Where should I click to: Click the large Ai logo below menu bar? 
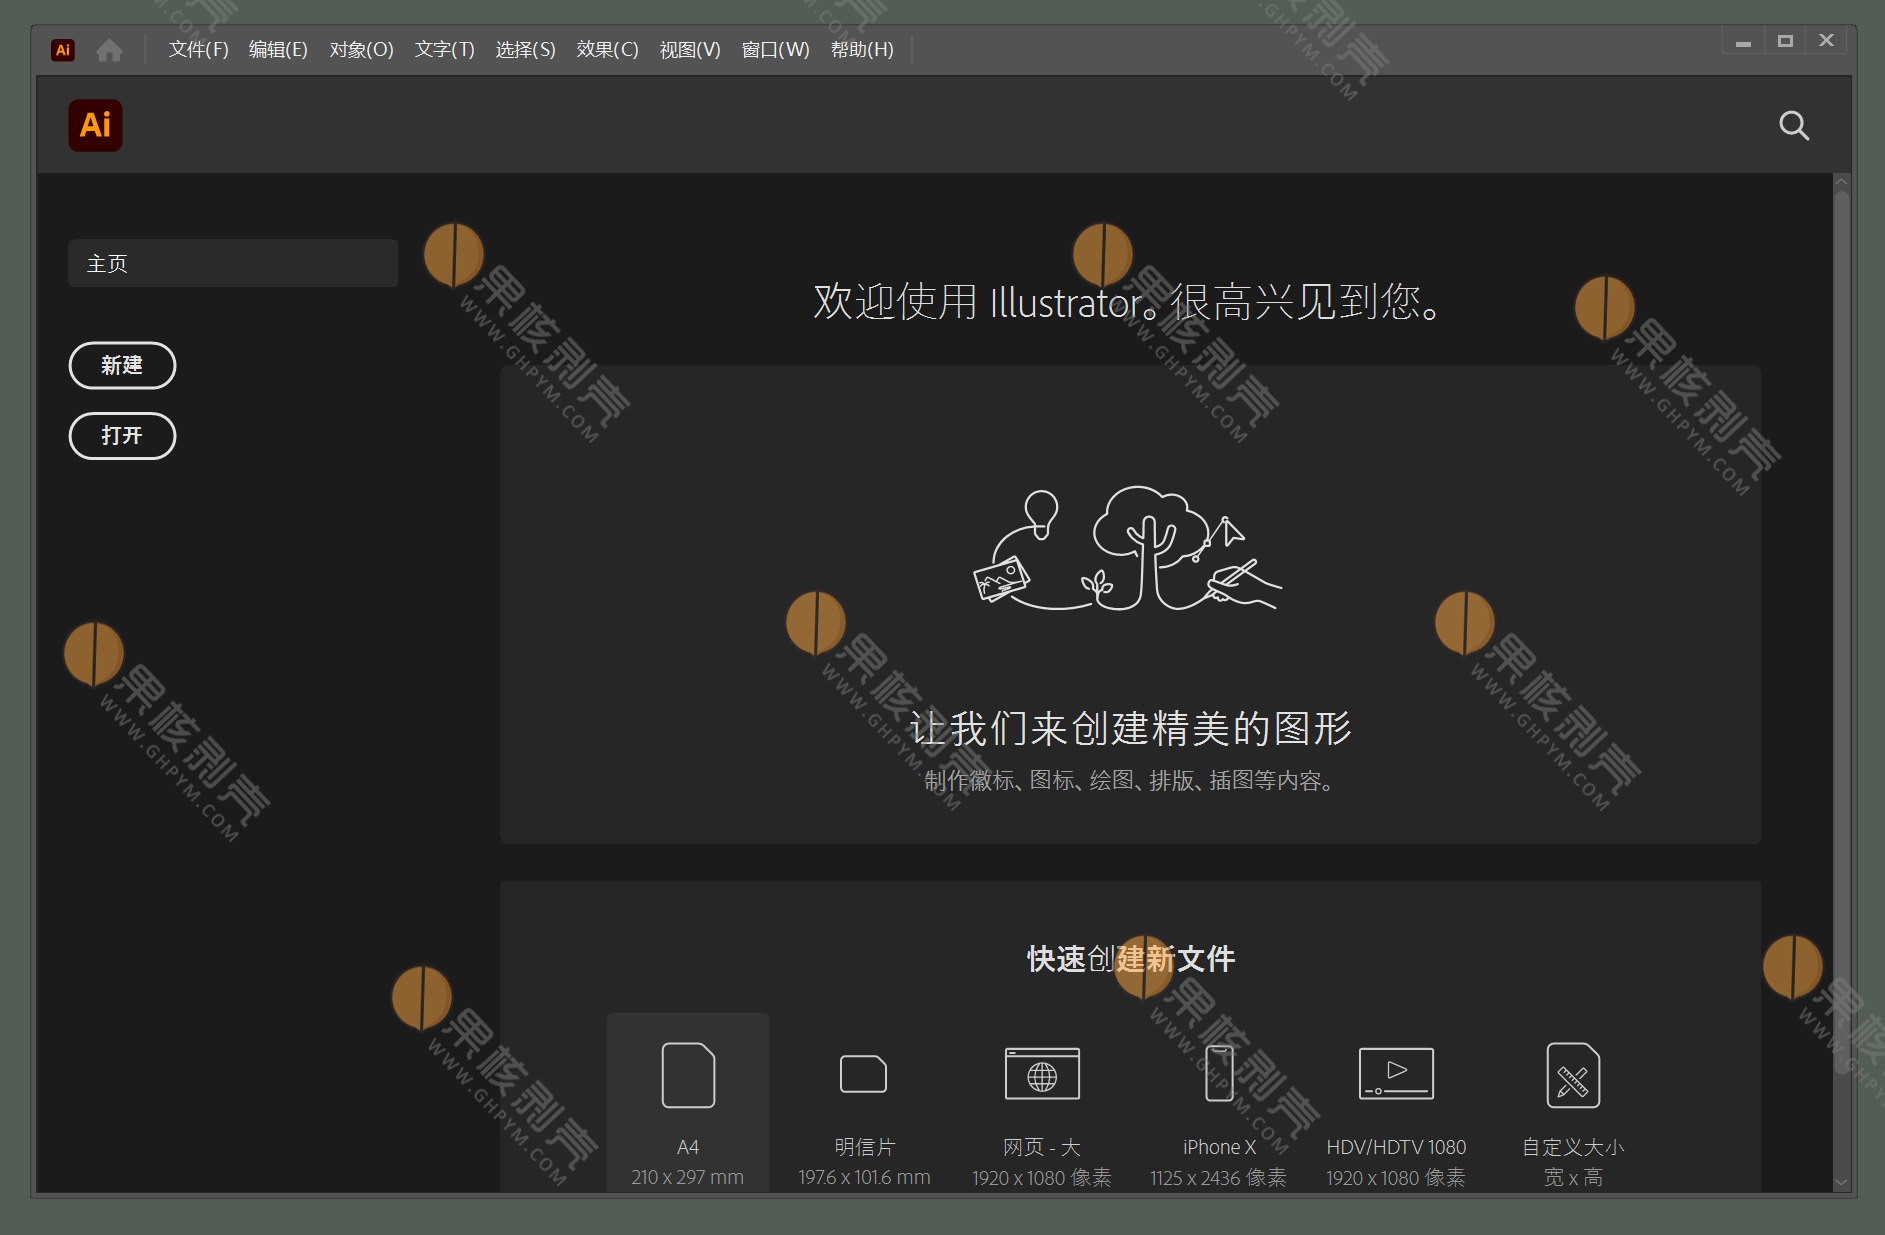pyautogui.click(x=95, y=125)
